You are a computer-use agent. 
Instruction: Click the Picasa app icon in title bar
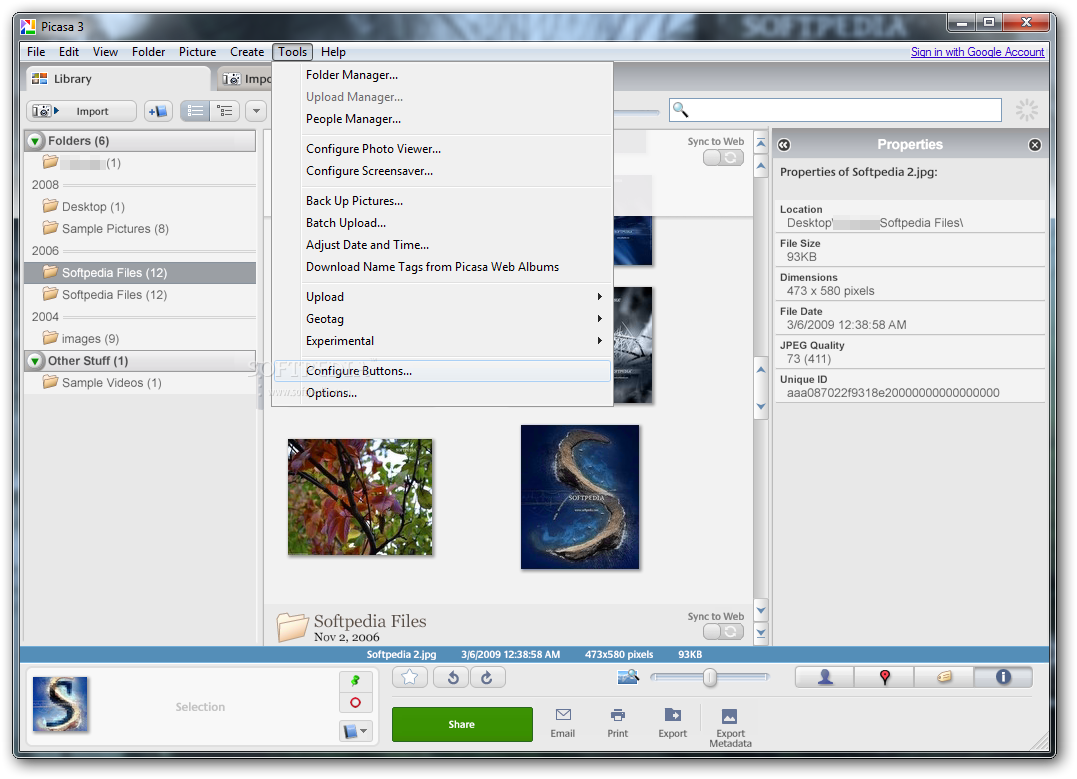(x=28, y=27)
